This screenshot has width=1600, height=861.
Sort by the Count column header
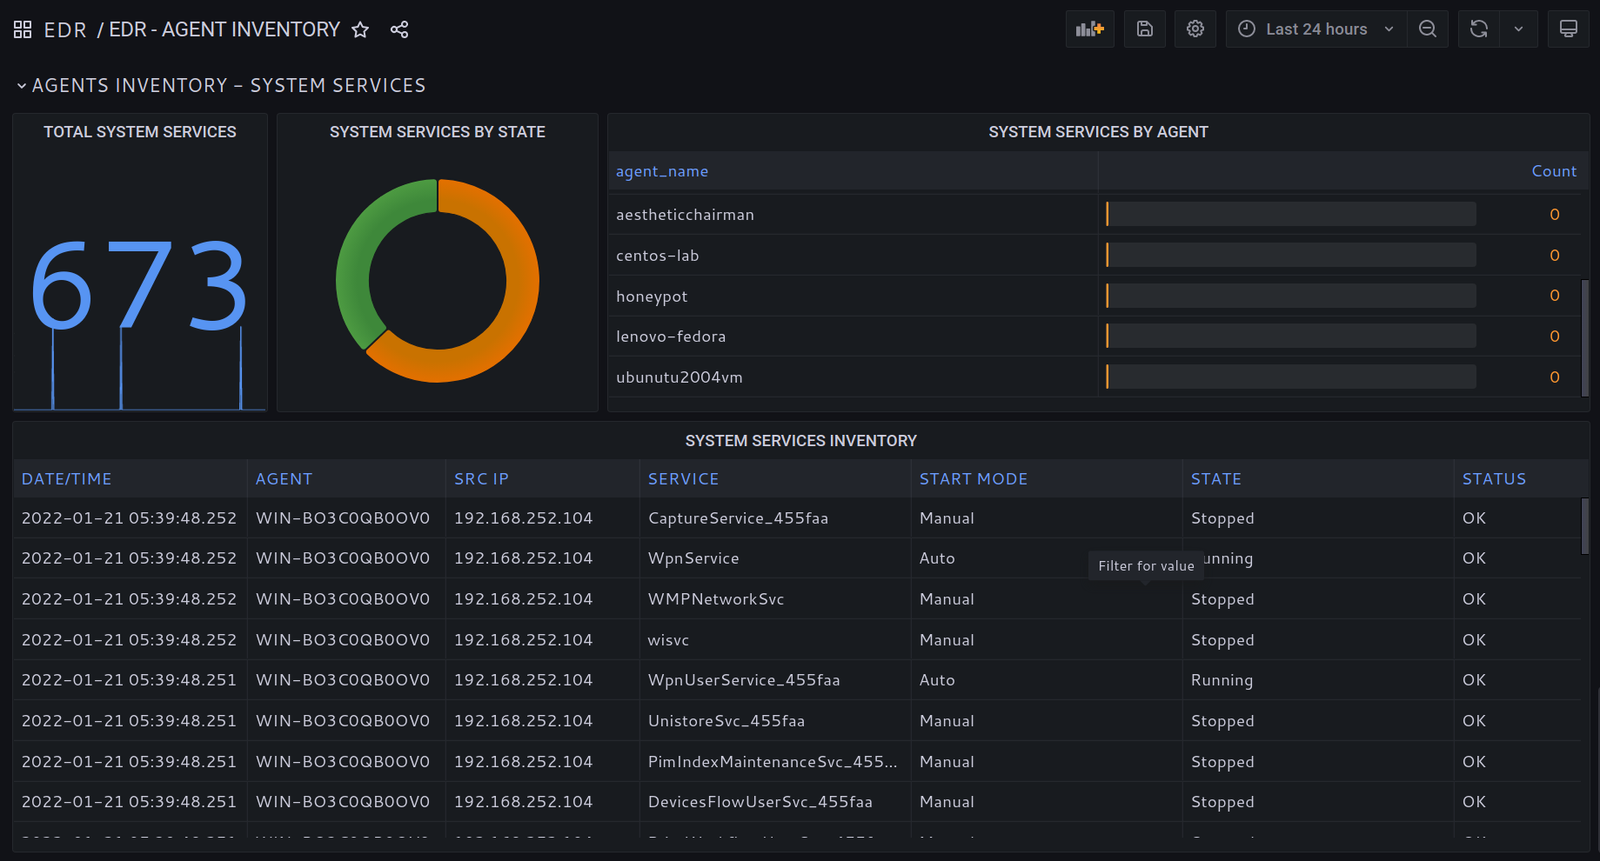pos(1553,171)
